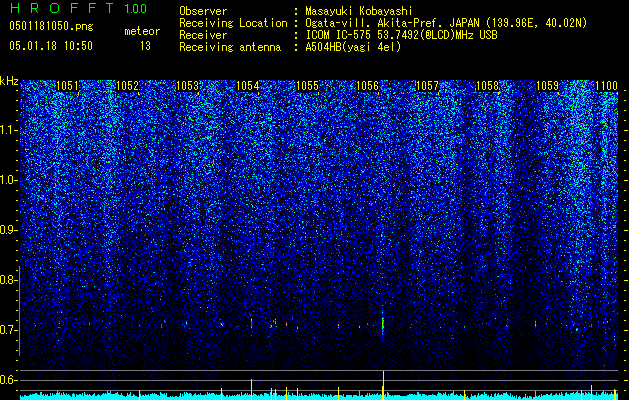Click the 0.7 kHz frequency label
Image resolution: width=629 pixels, height=400 pixels.
(x=7, y=330)
